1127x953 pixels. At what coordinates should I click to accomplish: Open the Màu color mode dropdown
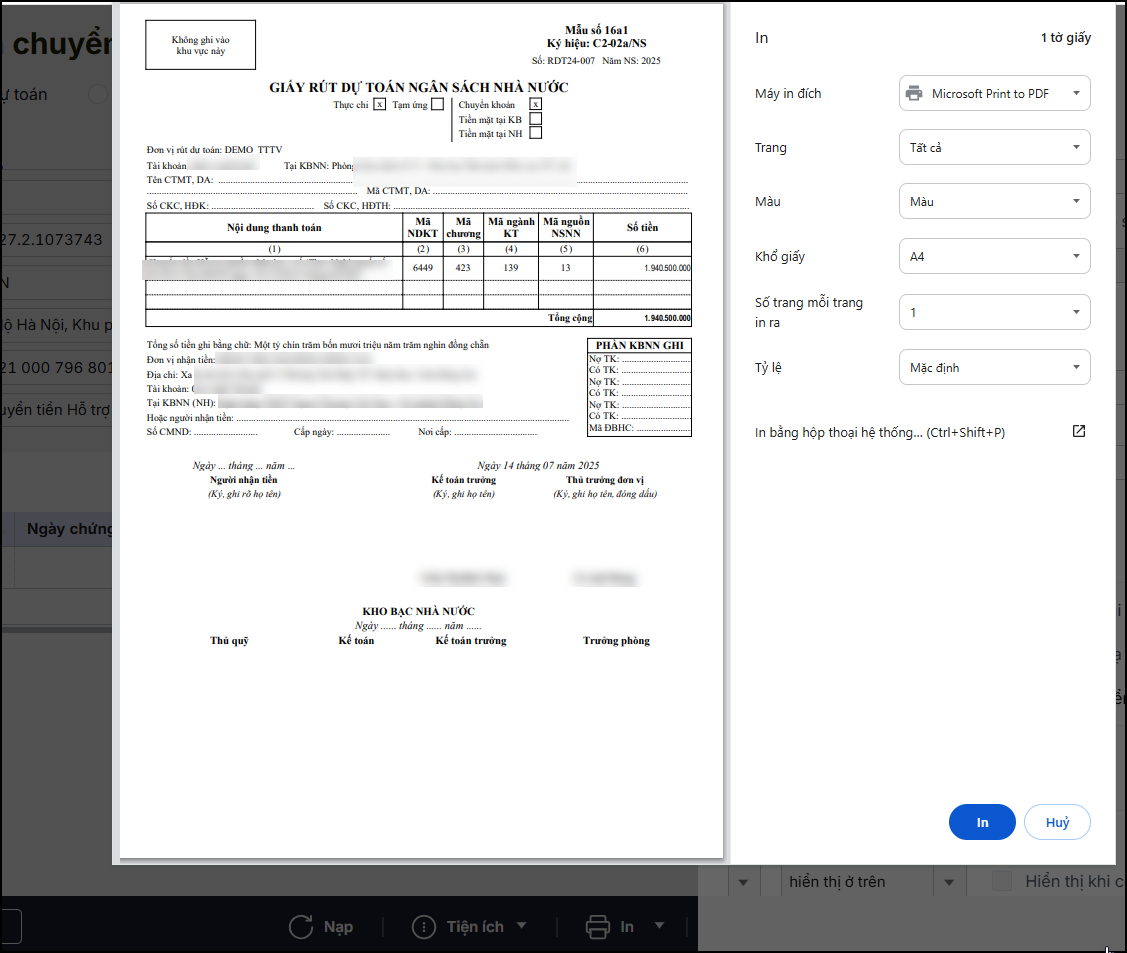click(x=993, y=201)
